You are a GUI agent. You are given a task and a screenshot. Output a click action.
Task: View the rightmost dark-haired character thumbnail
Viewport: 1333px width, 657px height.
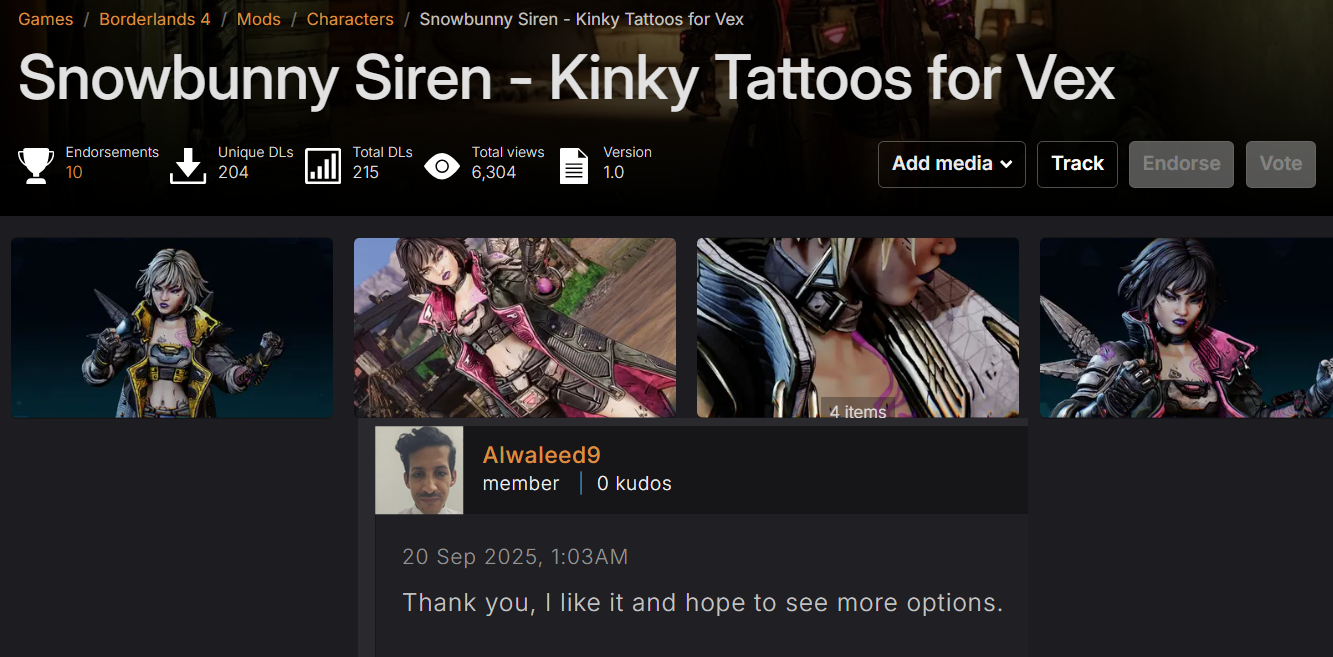pyautogui.click(x=1186, y=327)
